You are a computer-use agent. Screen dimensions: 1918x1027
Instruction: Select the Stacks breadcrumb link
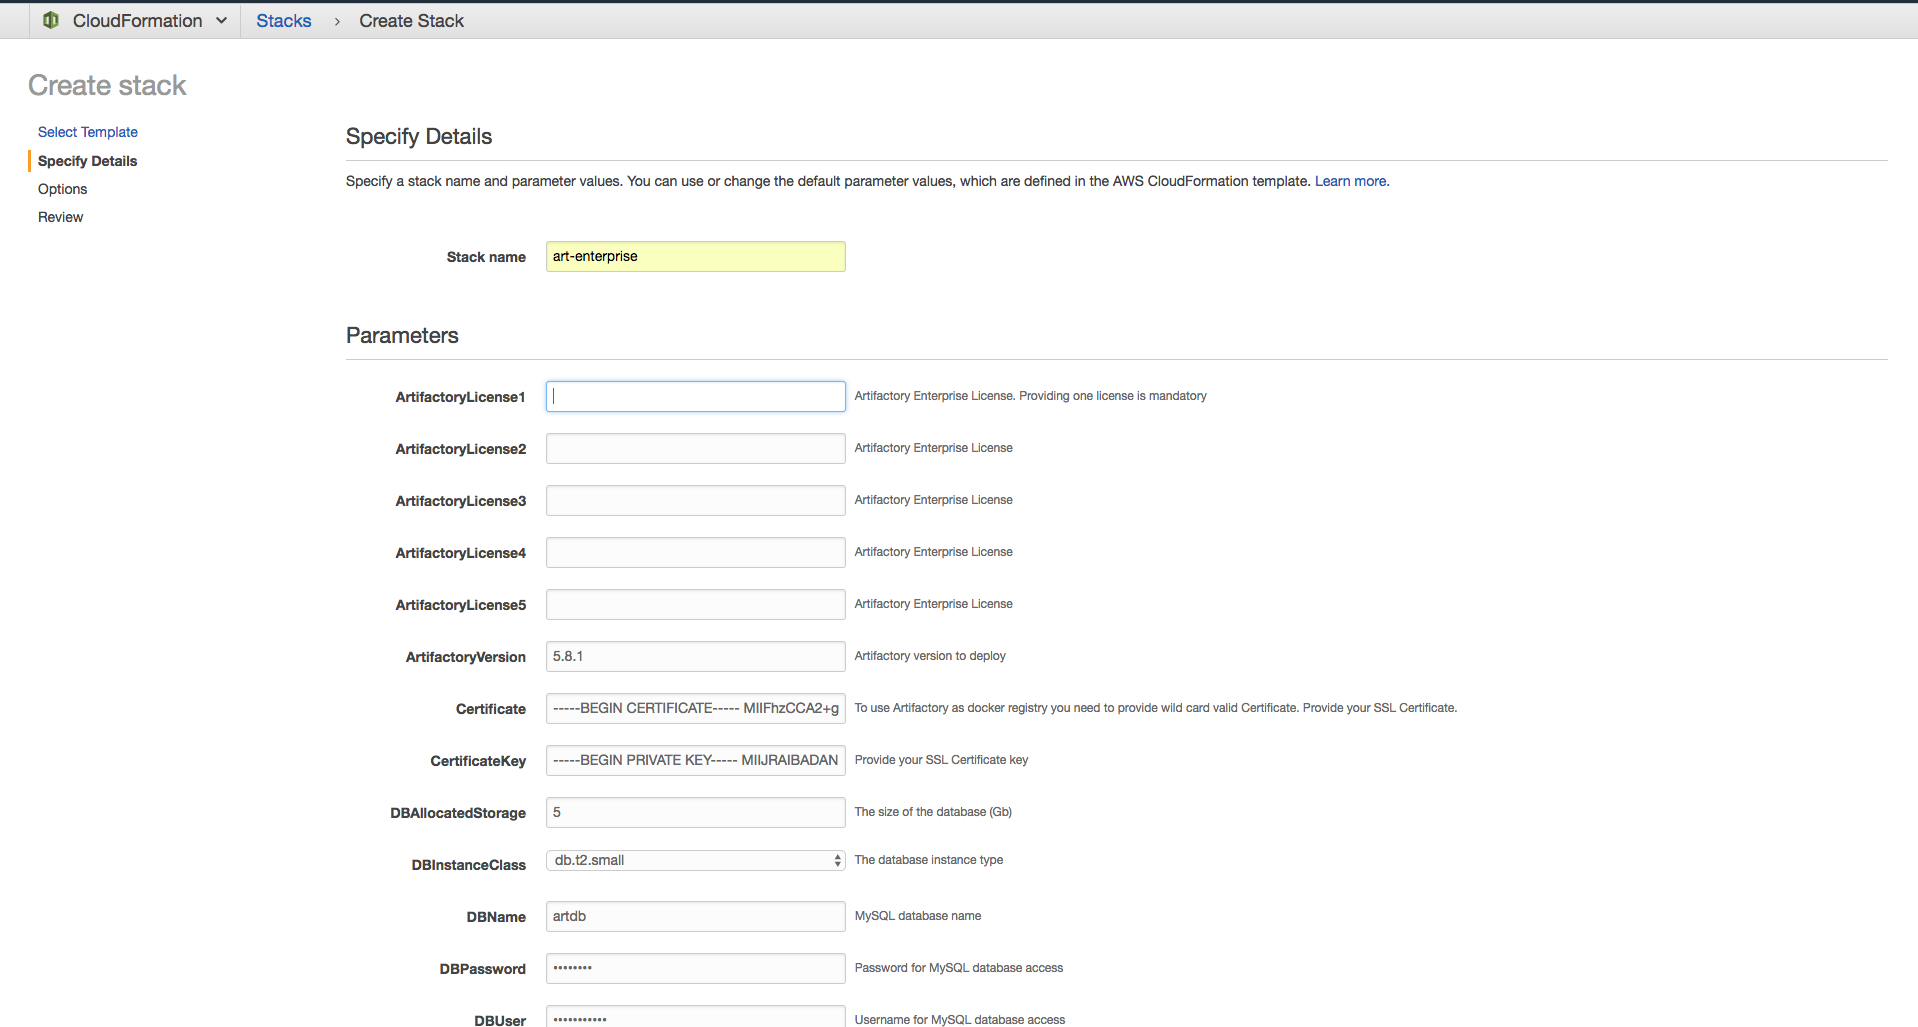pyautogui.click(x=283, y=20)
